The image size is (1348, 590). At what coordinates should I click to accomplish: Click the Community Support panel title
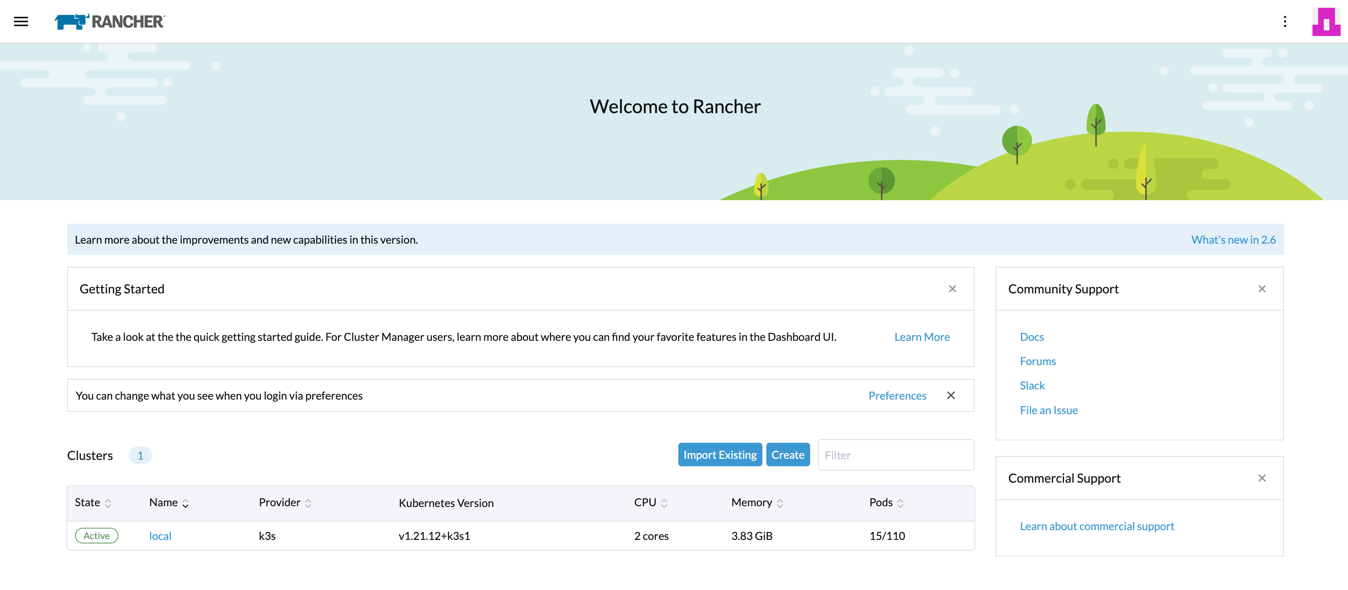point(1063,289)
